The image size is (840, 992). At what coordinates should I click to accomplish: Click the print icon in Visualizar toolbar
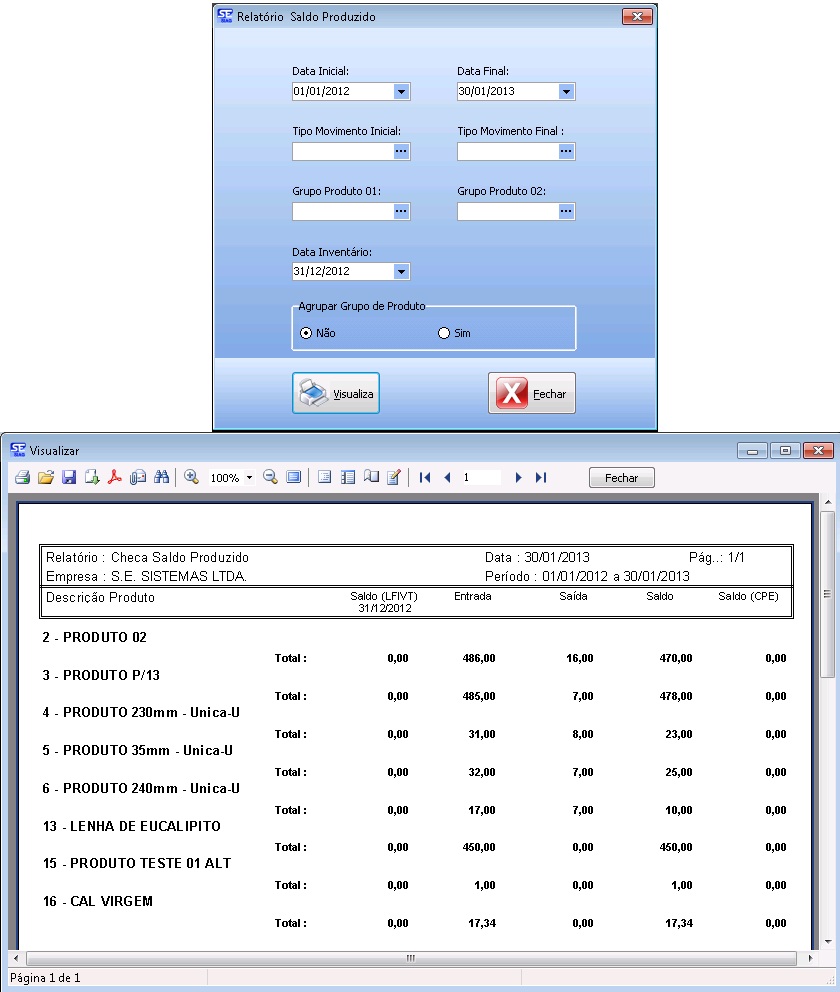coord(22,478)
